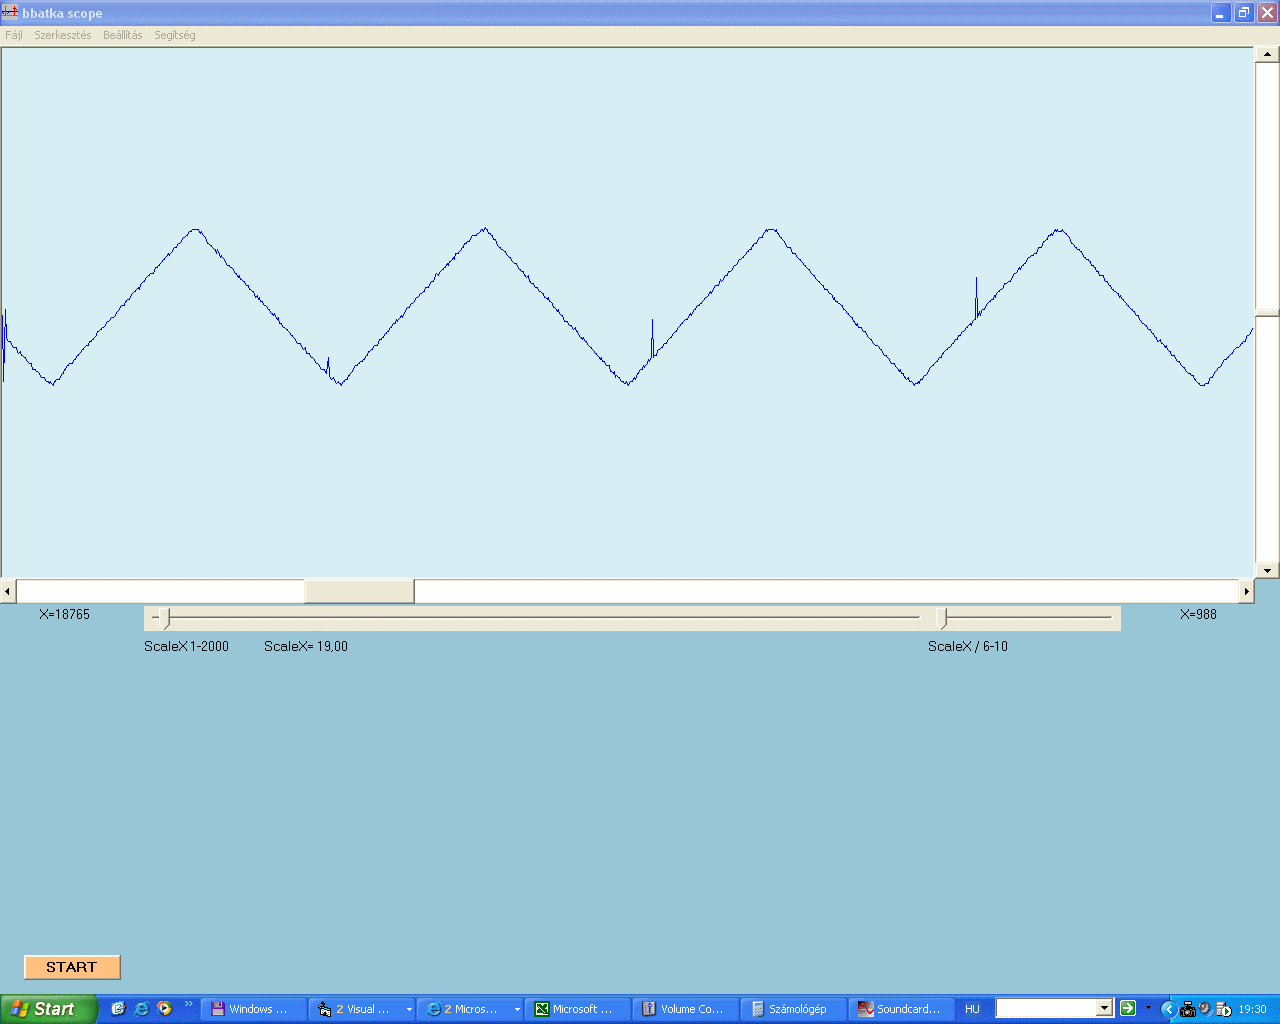The height and width of the screenshot is (1024, 1280).
Task: Click the camera icon in system tray
Action: coord(1187,1009)
